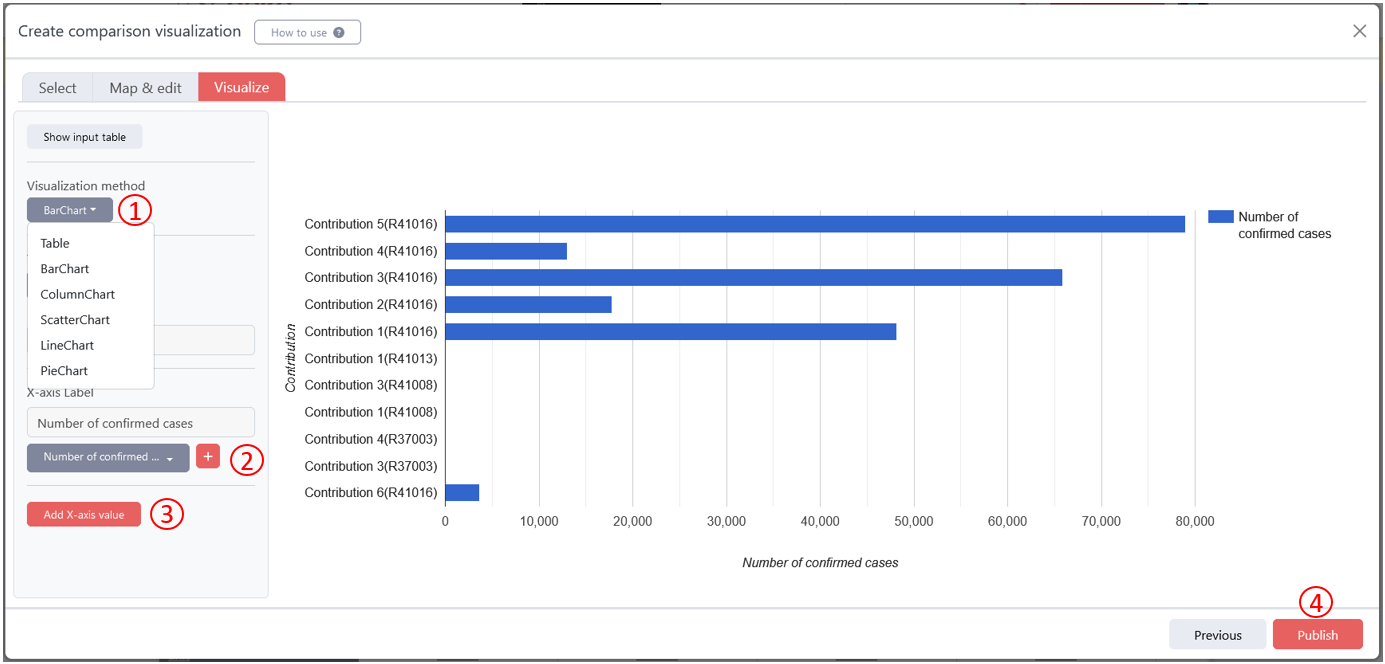Image resolution: width=1385 pixels, height=664 pixels.
Task: Open the Number of confirmed cases dropdown
Action: tap(108, 457)
